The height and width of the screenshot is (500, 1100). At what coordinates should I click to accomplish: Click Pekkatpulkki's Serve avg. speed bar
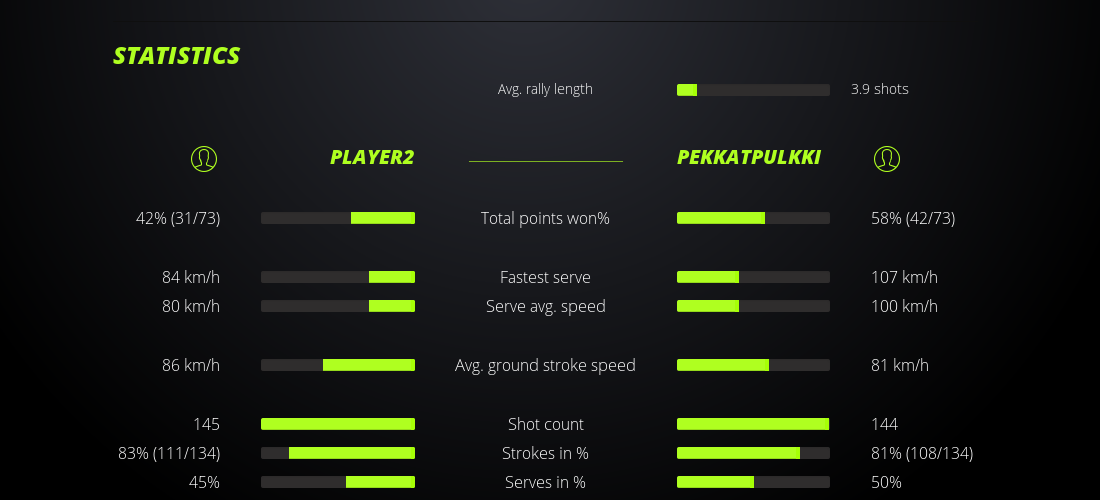[753, 306]
